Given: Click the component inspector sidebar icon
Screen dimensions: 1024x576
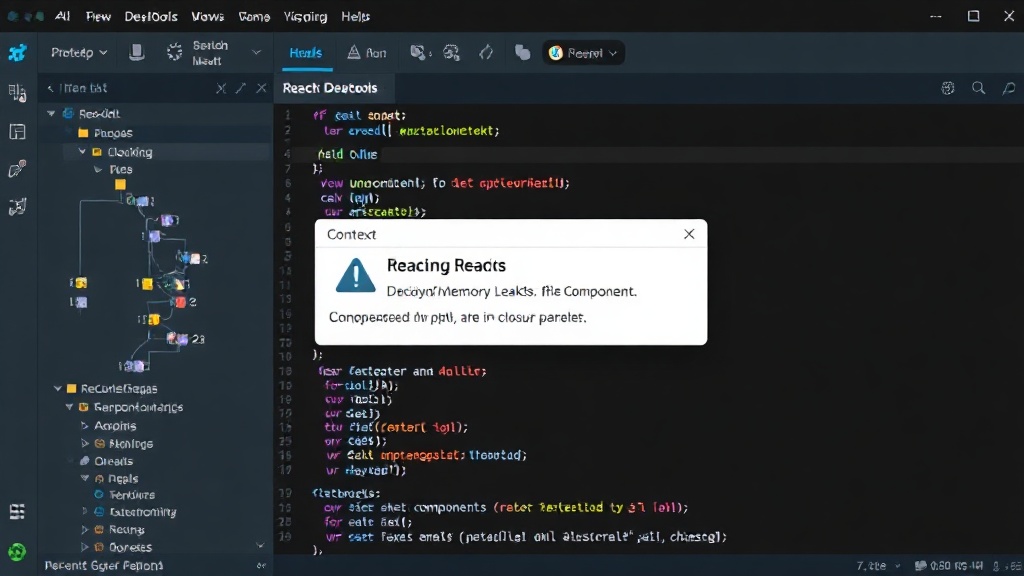Looking at the screenshot, I should (x=18, y=207).
